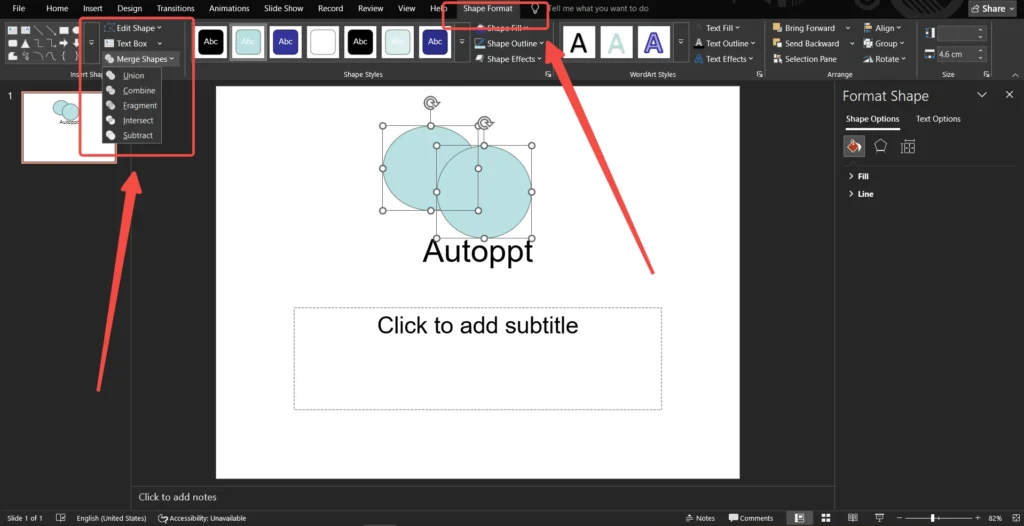1024x526 pixels.
Task: Choose Intersect in the Merge Shapes menu
Action: click(x=138, y=120)
